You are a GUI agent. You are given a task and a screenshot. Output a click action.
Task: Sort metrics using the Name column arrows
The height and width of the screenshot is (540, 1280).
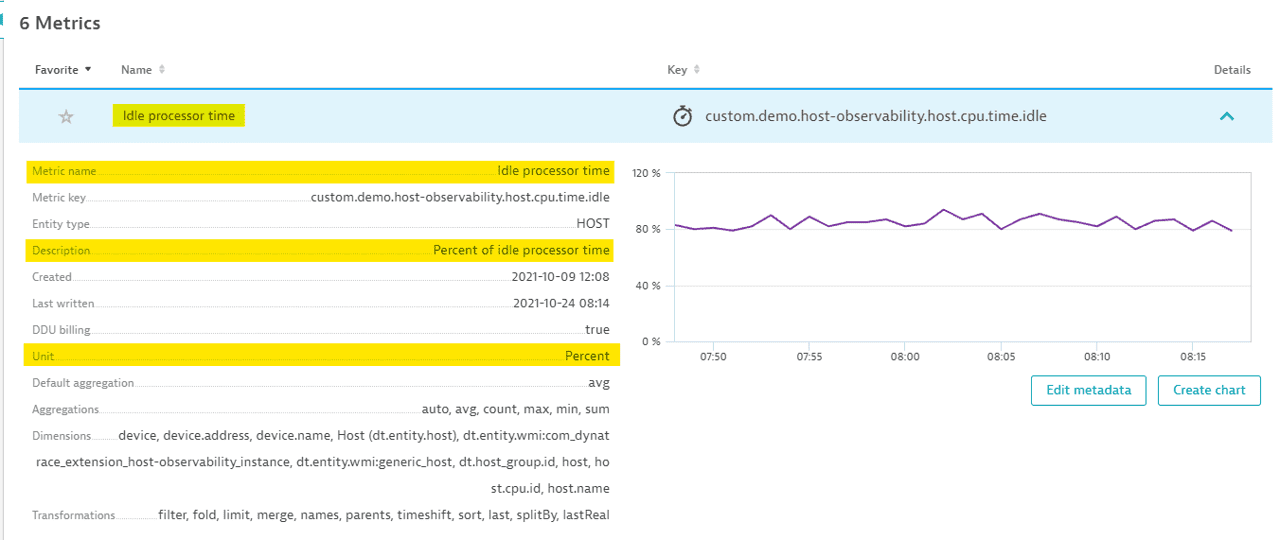click(x=162, y=70)
